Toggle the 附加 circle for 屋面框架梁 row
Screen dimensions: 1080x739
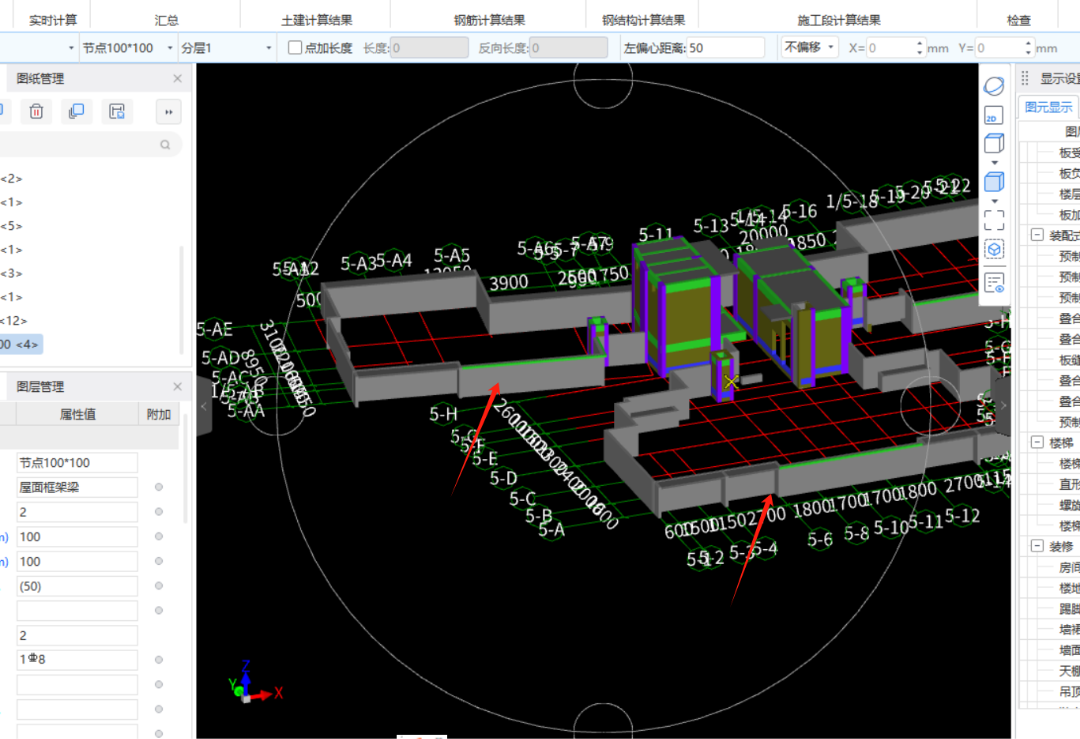coord(159,487)
